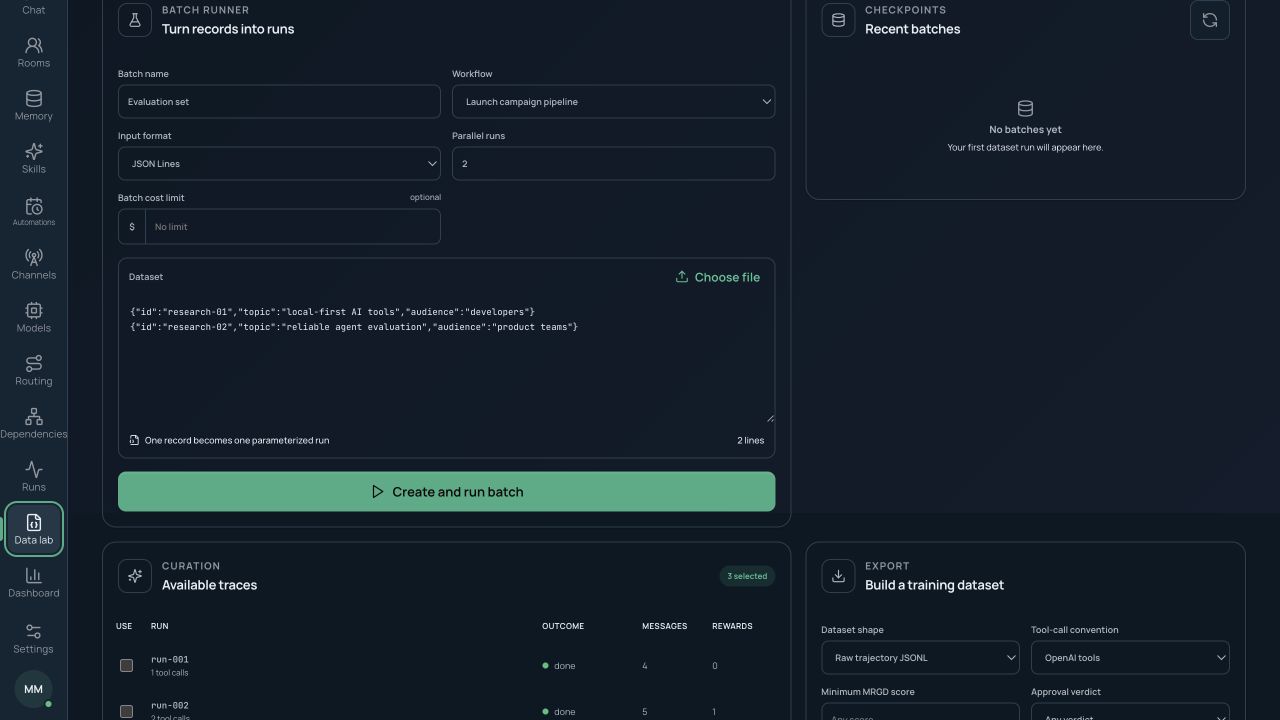
Task: Open Models in the sidebar
Action: coord(33,317)
